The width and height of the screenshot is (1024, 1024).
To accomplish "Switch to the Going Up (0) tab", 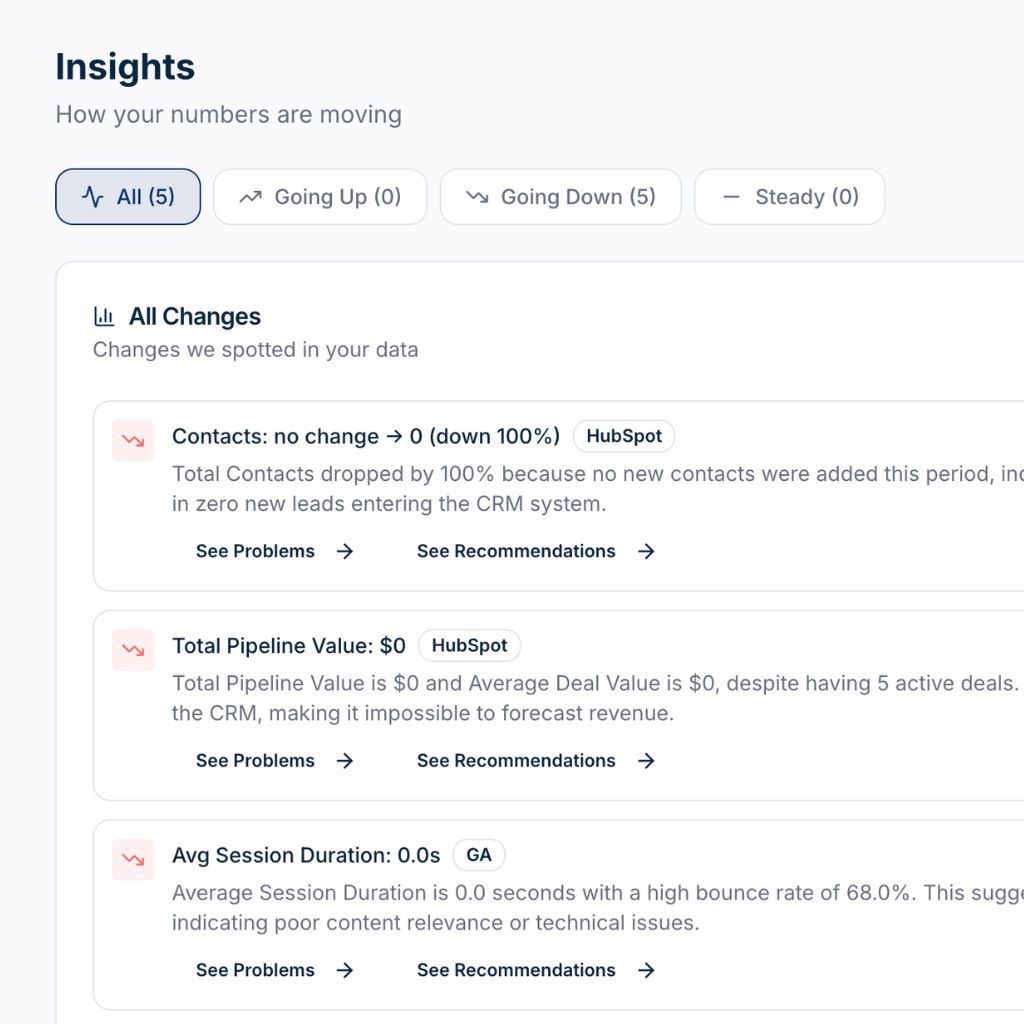I will [x=320, y=197].
